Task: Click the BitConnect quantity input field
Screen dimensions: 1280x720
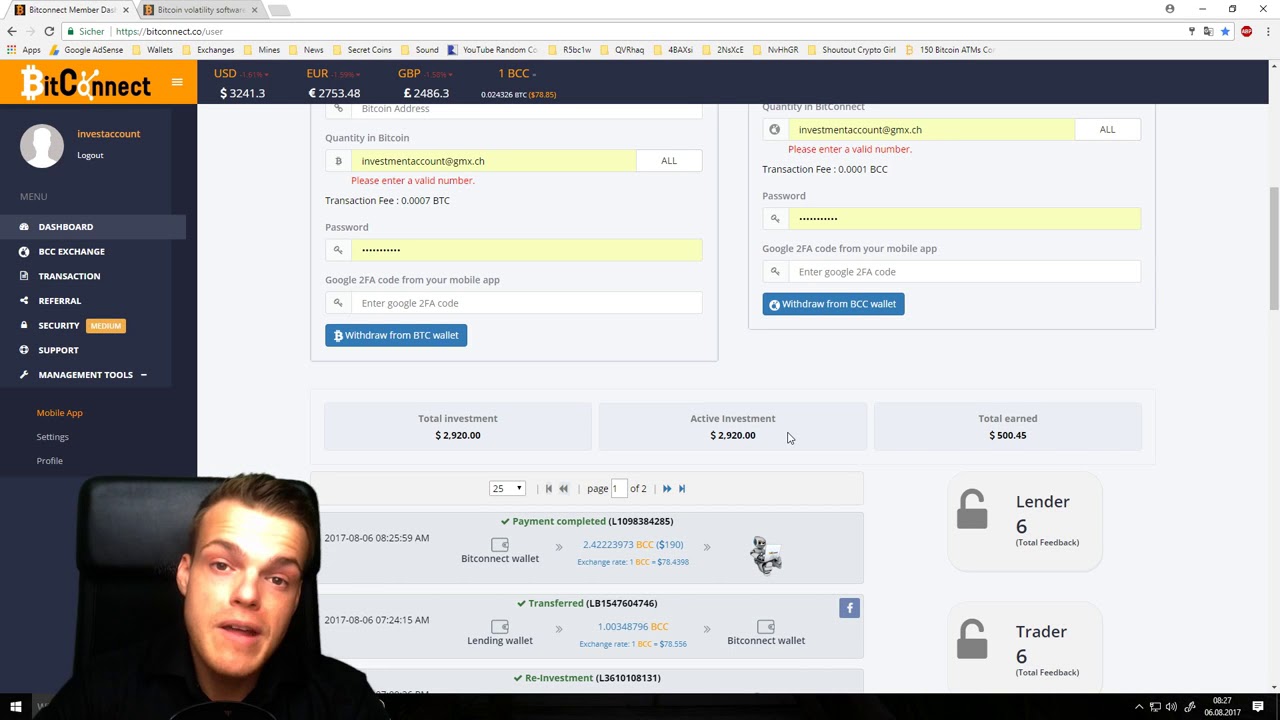Action: [x=931, y=129]
